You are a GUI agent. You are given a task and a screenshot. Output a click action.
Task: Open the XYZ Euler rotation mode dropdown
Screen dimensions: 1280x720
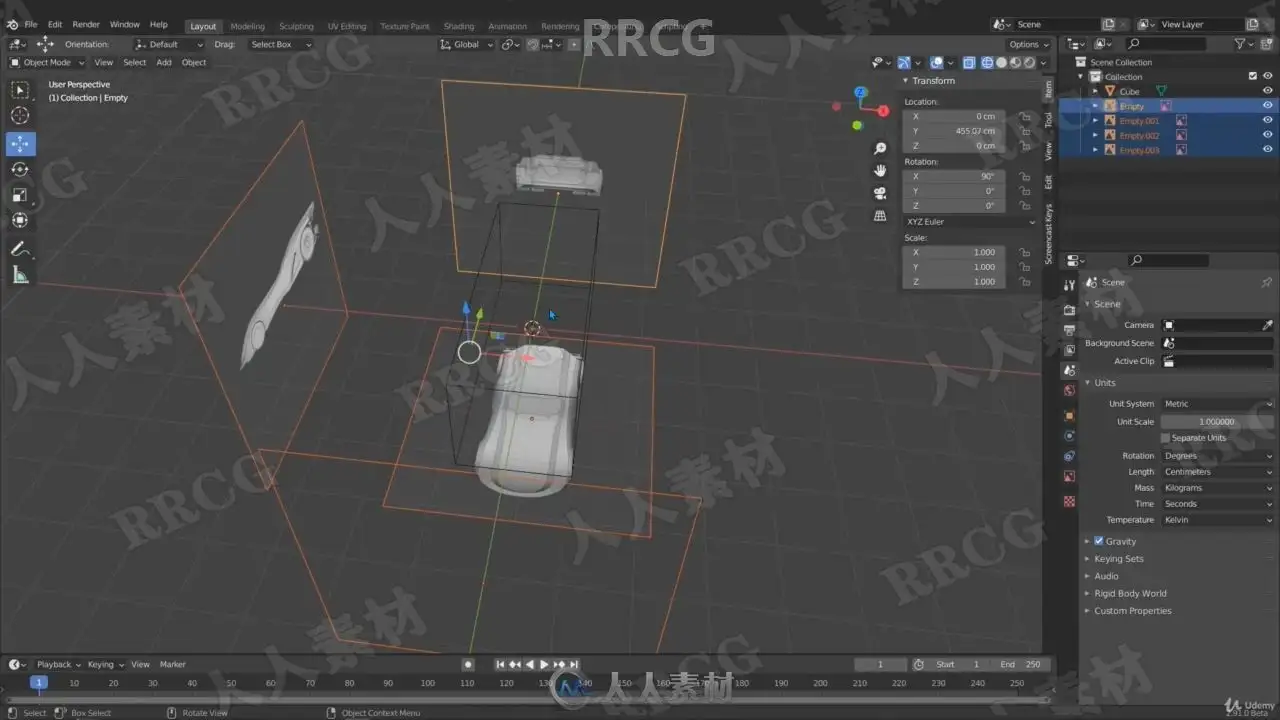[x=970, y=221]
